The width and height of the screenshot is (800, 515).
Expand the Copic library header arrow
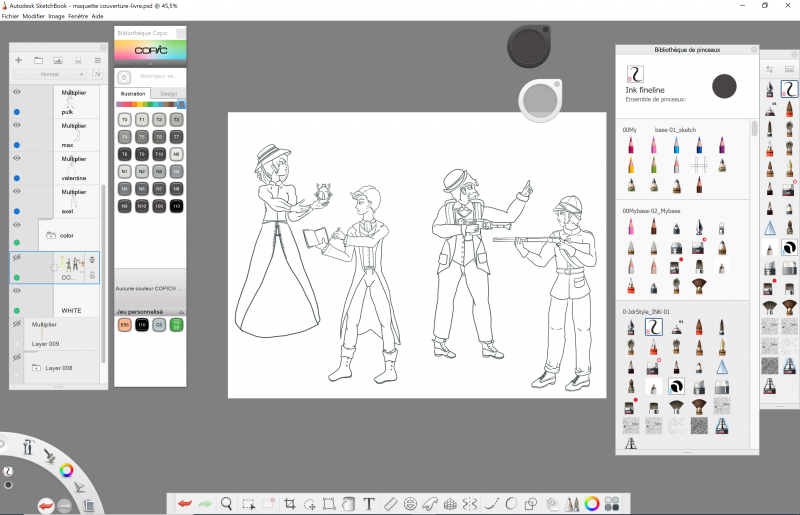coord(150,64)
